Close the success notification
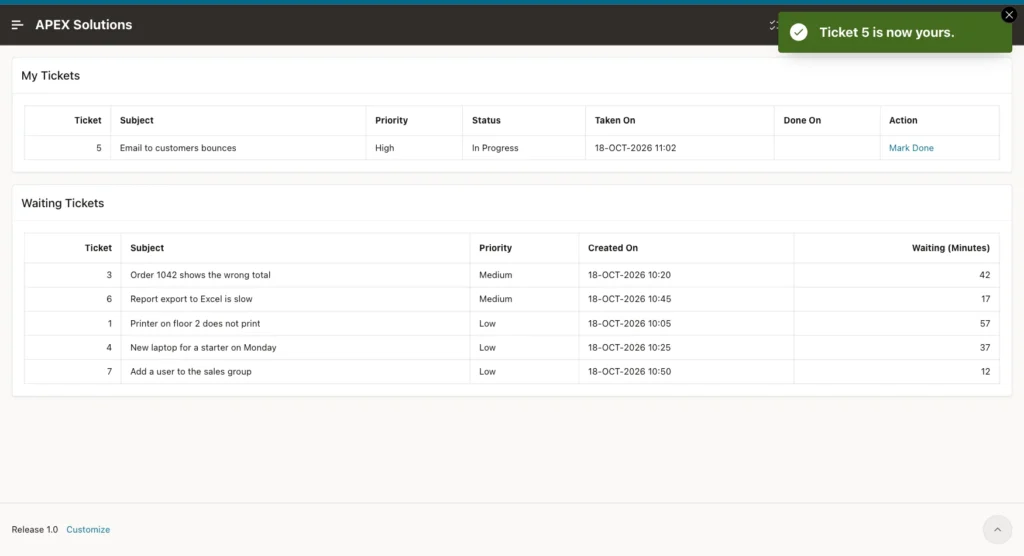 pyautogui.click(x=1009, y=14)
